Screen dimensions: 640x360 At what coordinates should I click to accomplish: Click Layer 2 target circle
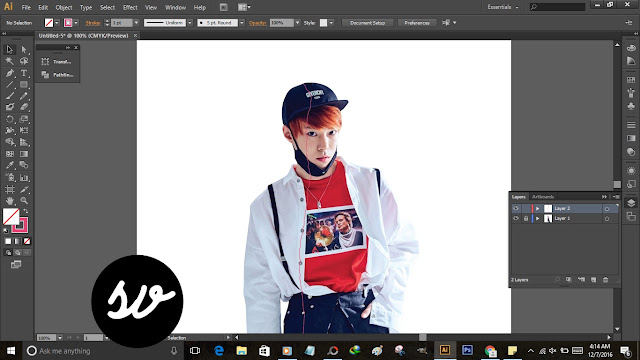click(607, 209)
